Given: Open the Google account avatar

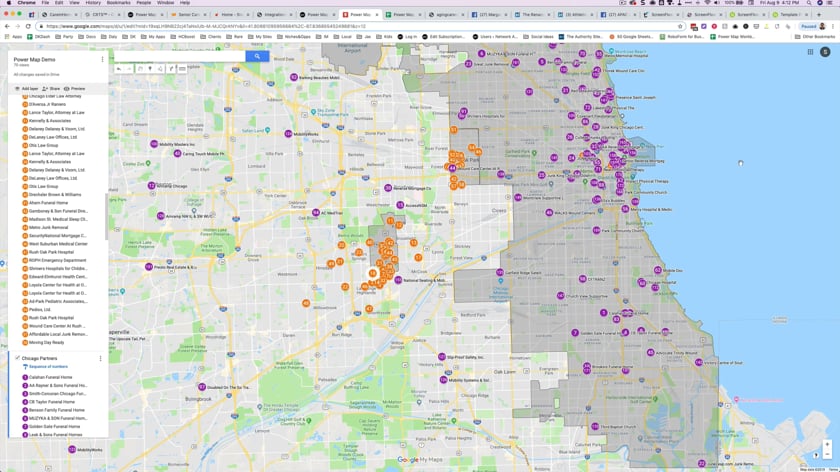Looking at the screenshot, I should tap(825, 52).
